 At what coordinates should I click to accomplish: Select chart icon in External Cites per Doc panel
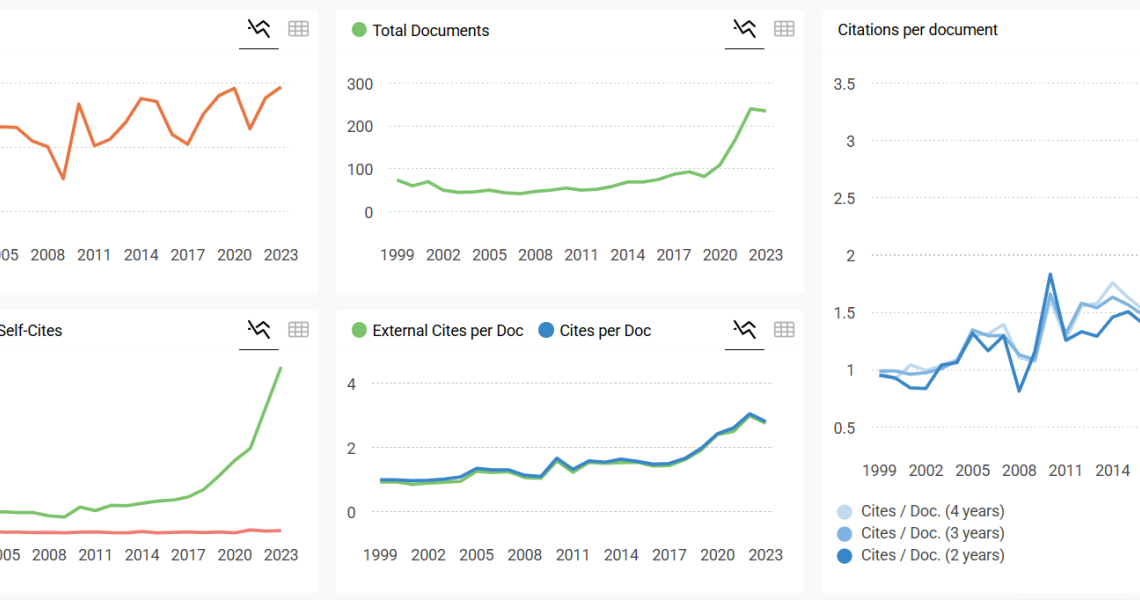744,329
